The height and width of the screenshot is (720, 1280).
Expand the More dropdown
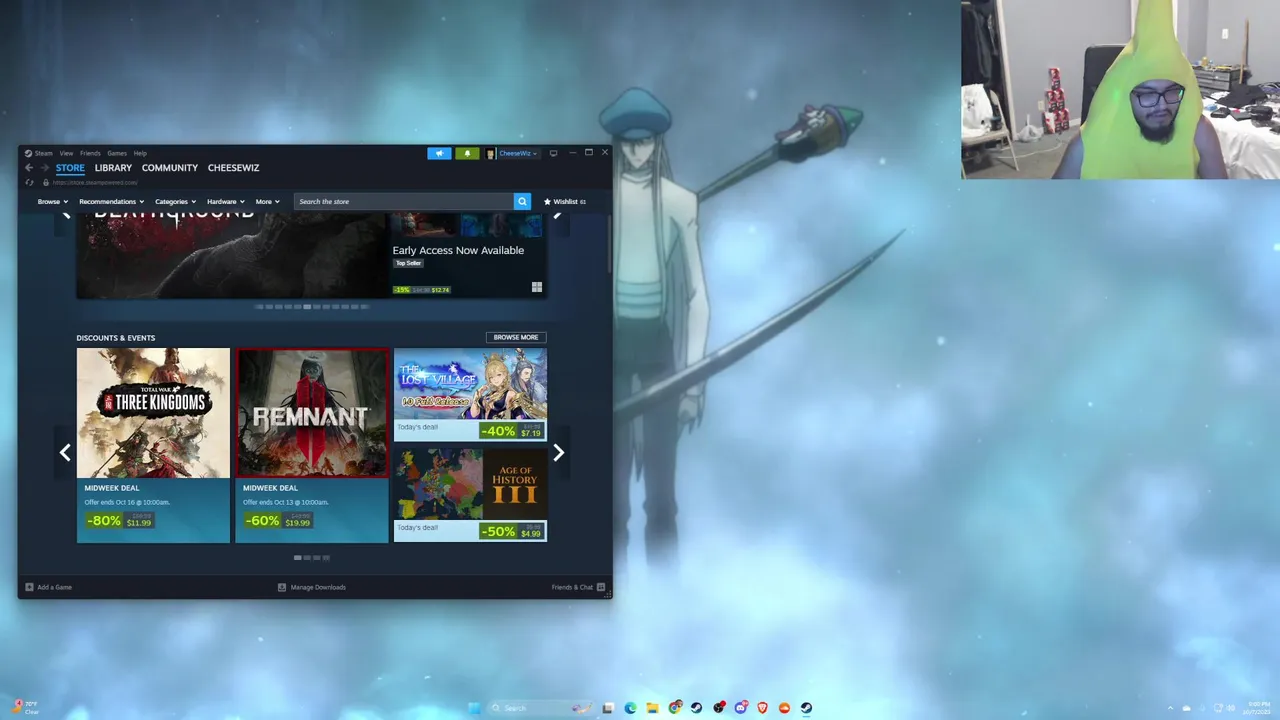[267, 202]
